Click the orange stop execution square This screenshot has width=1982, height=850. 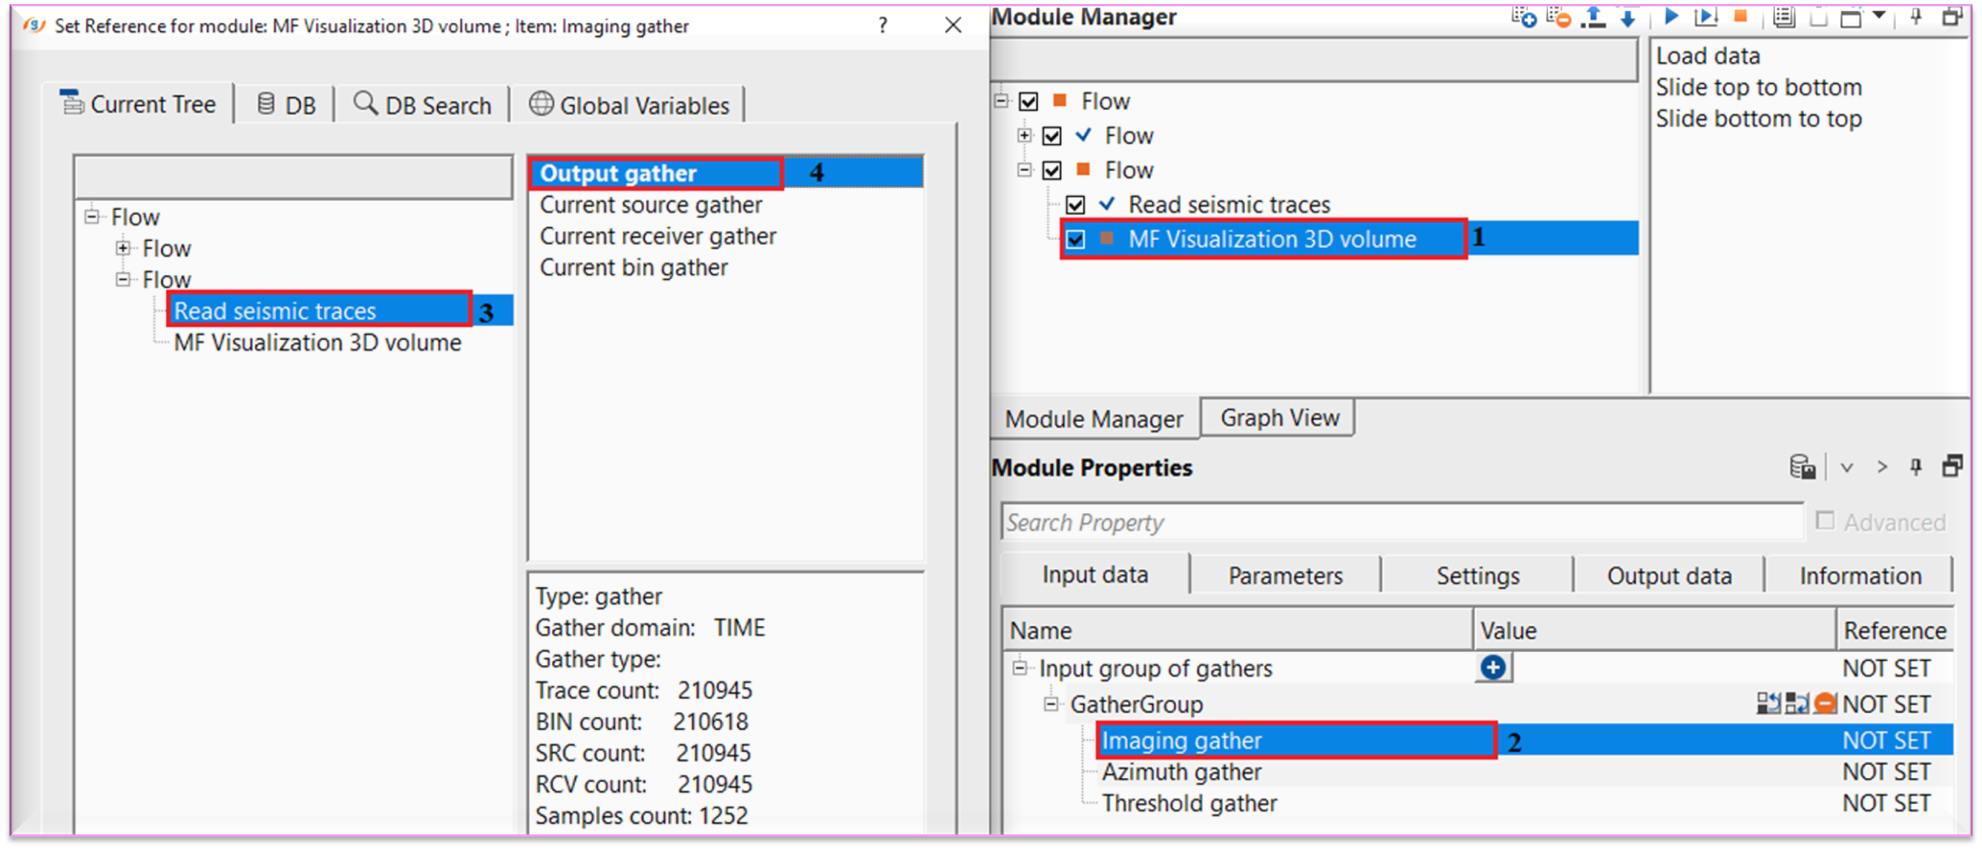pos(1741,16)
